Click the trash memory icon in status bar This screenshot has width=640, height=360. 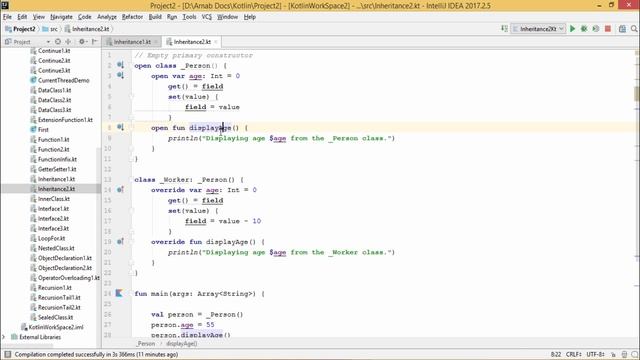[x=624, y=354]
